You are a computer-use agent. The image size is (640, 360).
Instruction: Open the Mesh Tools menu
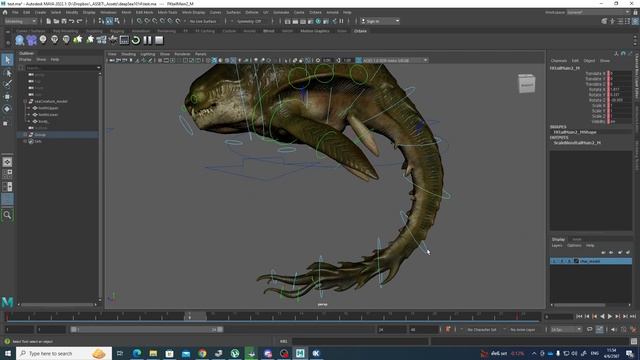[167, 12]
